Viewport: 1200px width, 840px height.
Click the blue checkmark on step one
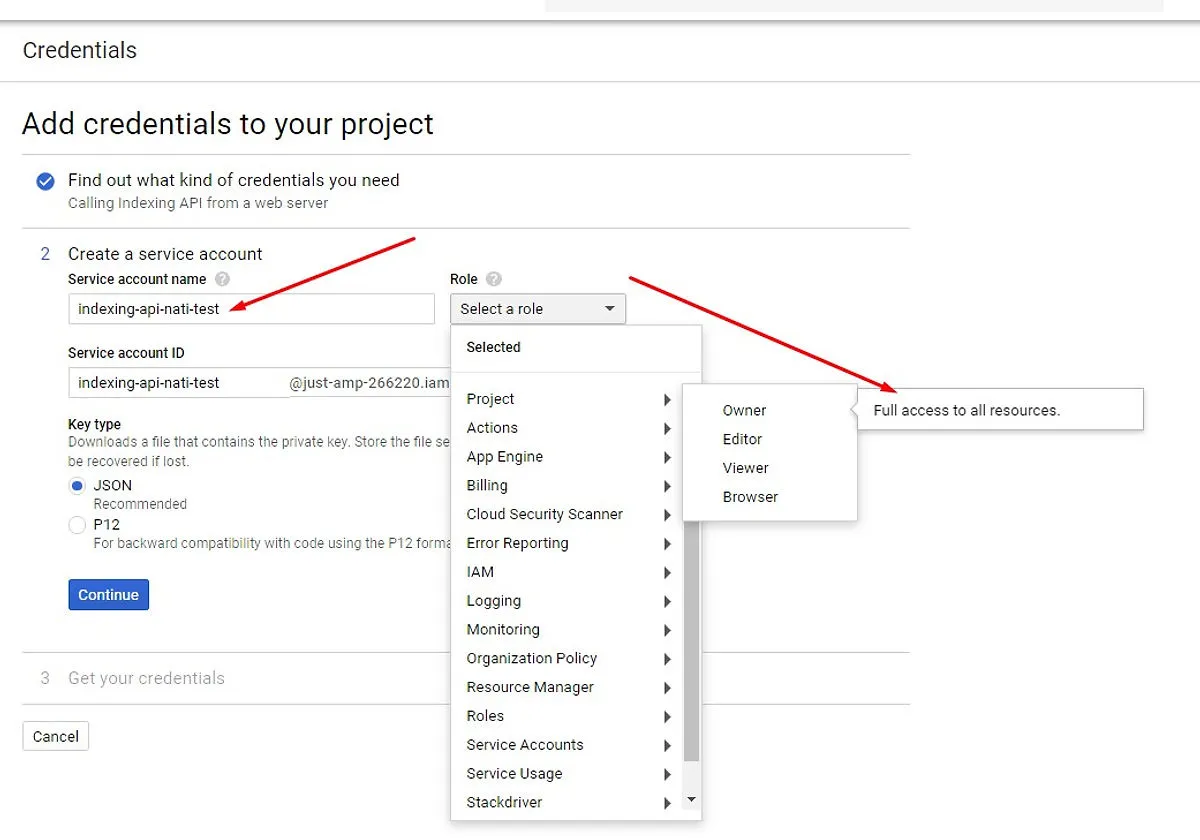[44, 181]
